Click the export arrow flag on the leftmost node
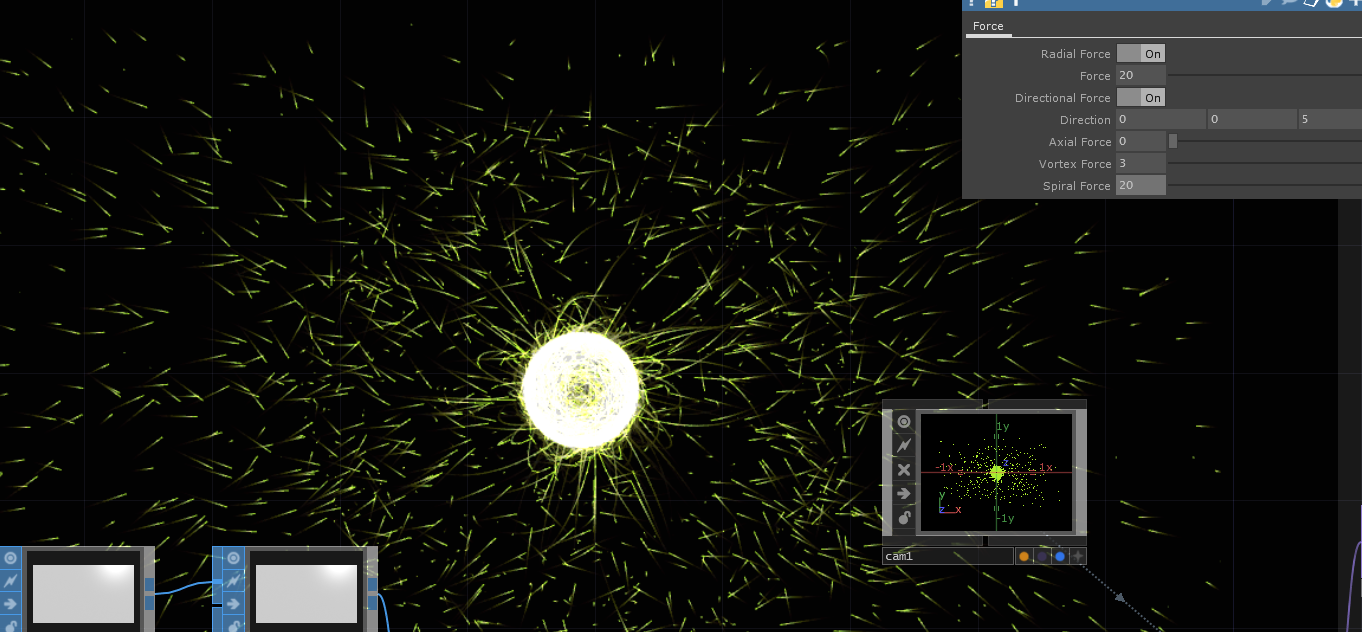This screenshot has height=632, width=1362. (8, 605)
